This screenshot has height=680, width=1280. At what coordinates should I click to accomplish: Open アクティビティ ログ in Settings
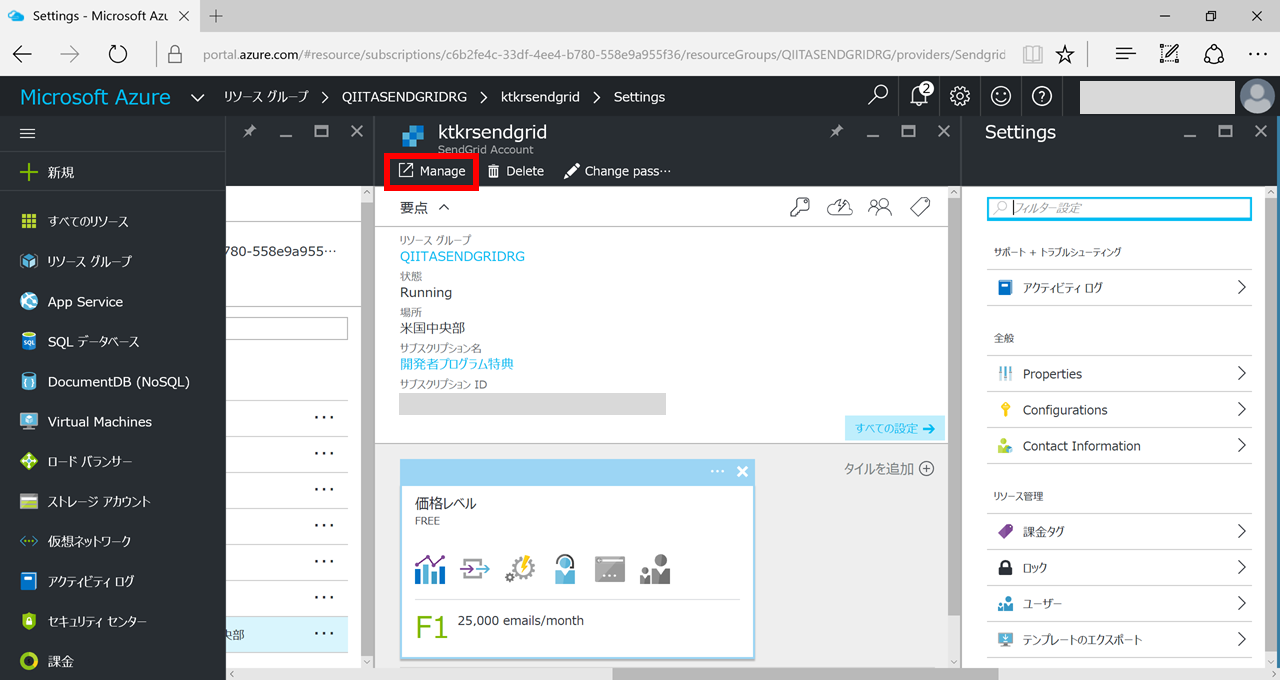point(1119,287)
